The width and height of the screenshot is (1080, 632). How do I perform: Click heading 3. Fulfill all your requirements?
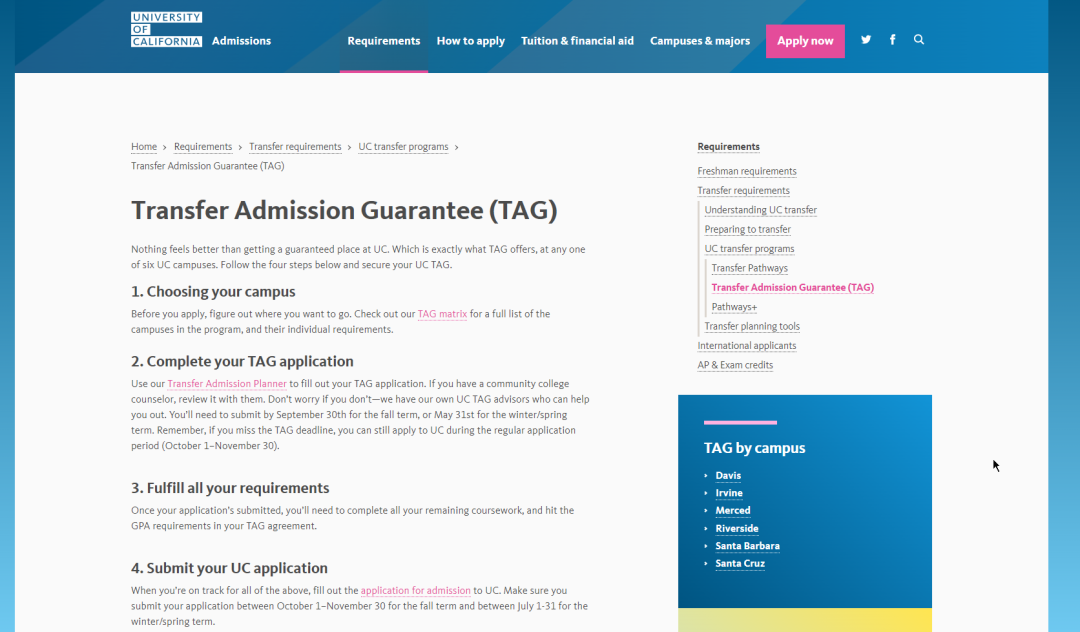coord(230,488)
